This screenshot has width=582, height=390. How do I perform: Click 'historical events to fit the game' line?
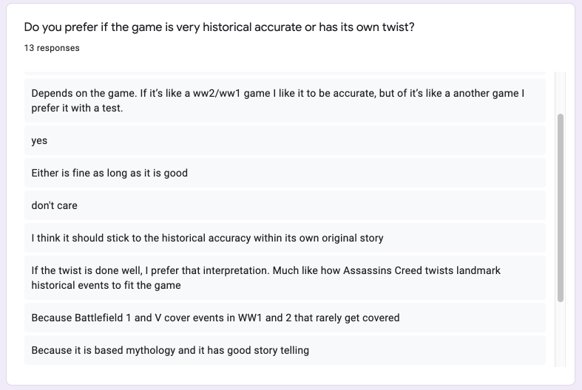point(106,285)
